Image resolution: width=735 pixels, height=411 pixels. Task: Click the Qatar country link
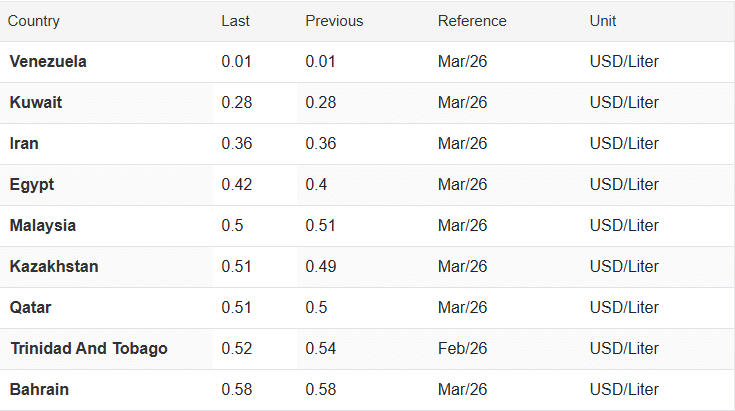point(30,308)
